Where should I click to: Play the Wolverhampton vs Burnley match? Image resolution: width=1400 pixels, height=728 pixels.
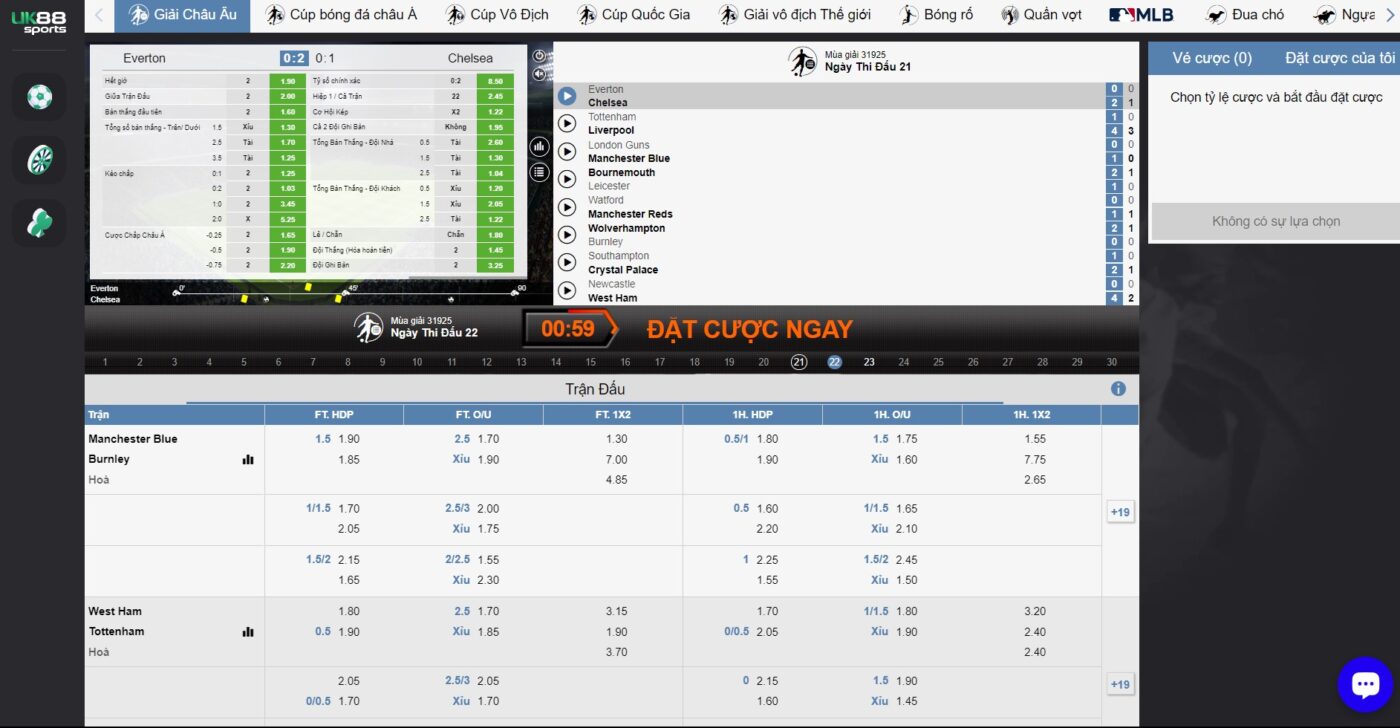click(x=567, y=235)
